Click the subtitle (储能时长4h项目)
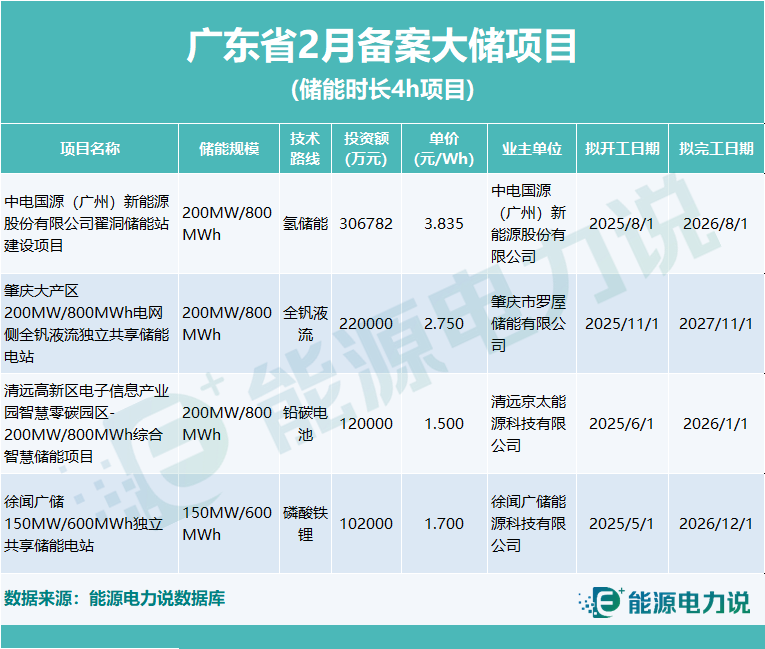 coord(382,90)
